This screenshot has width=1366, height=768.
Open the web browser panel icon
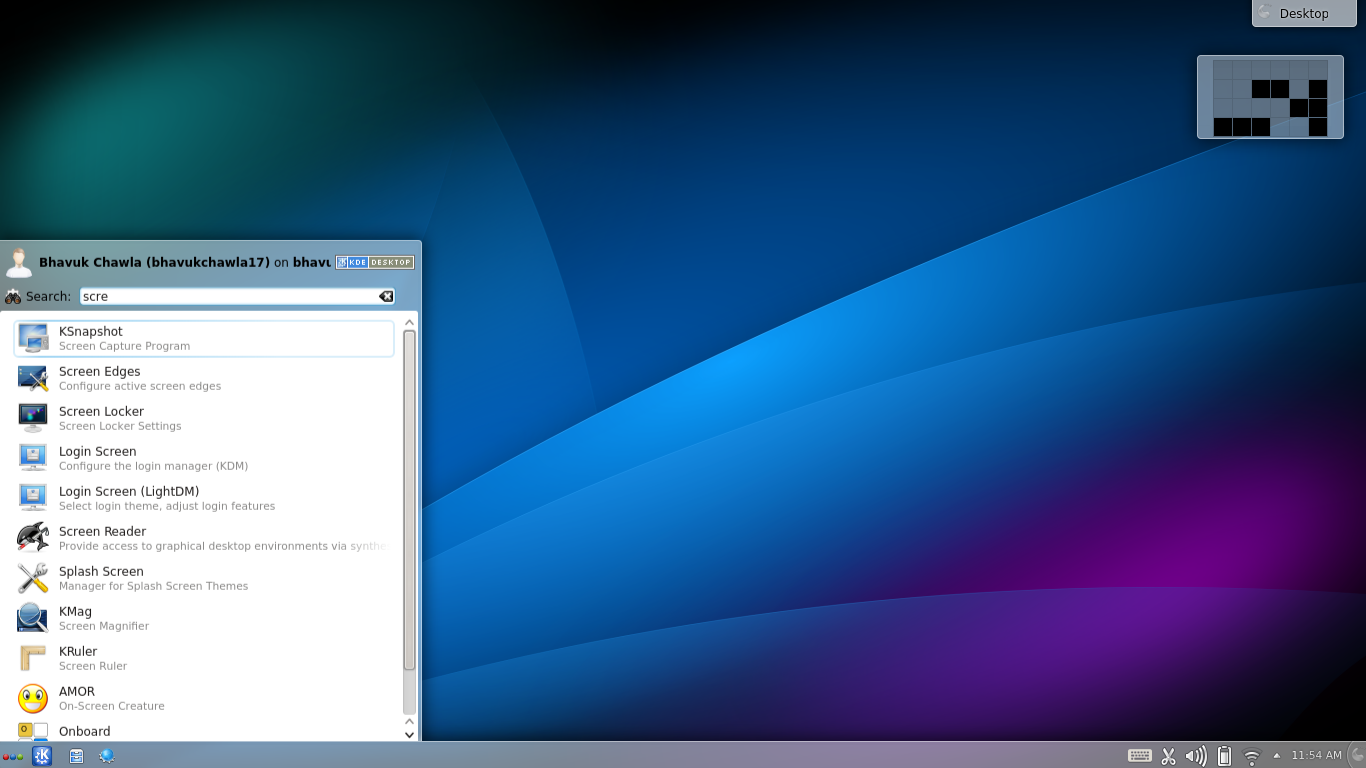point(107,757)
